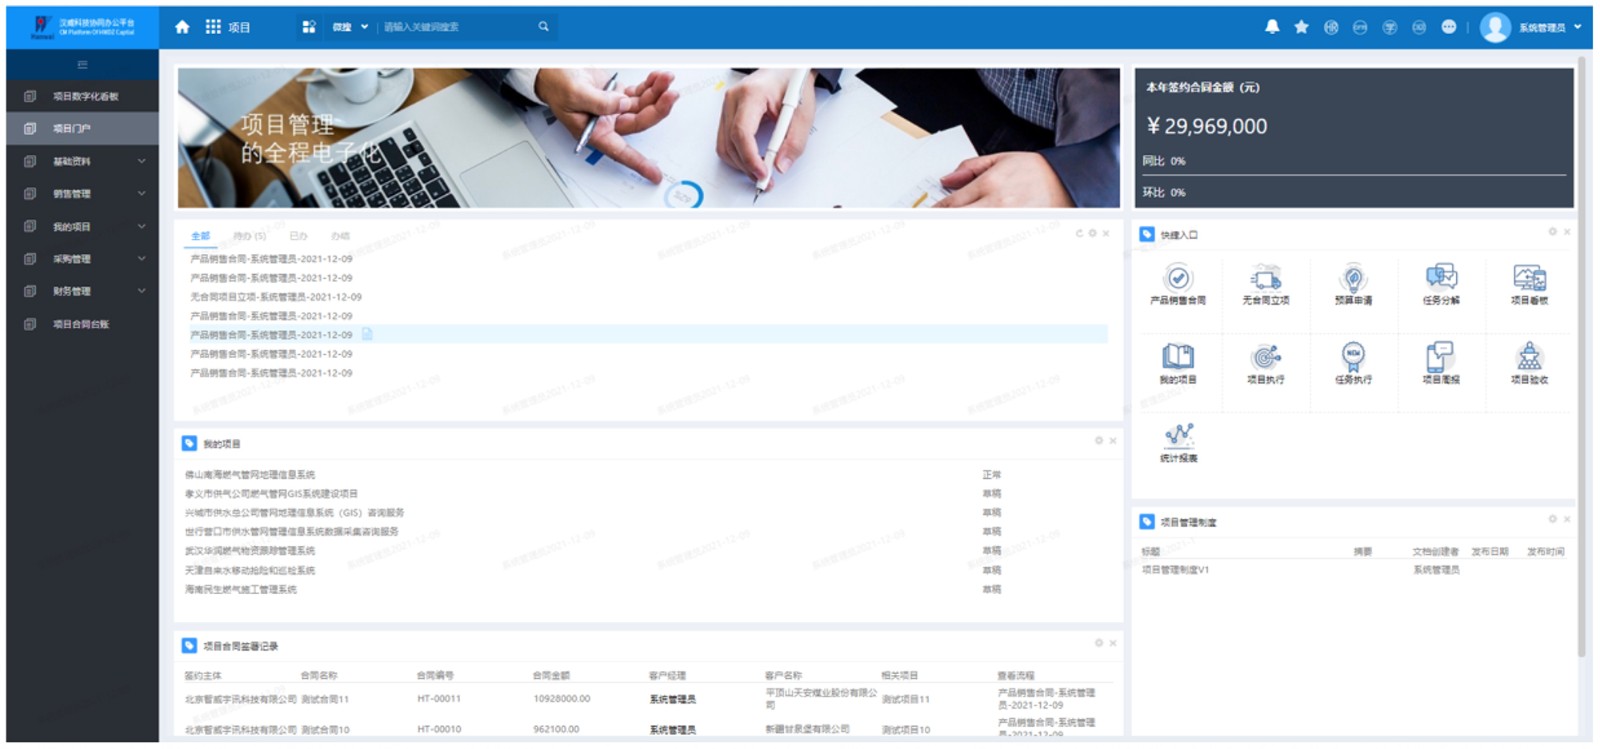Expand 财务管理 sidebar menu
The image size is (1600, 749).
82,291
